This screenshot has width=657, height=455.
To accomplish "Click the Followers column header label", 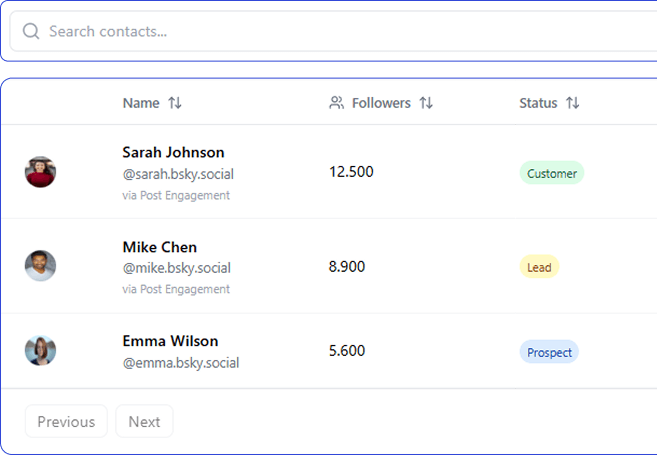I will tap(381, 103).
